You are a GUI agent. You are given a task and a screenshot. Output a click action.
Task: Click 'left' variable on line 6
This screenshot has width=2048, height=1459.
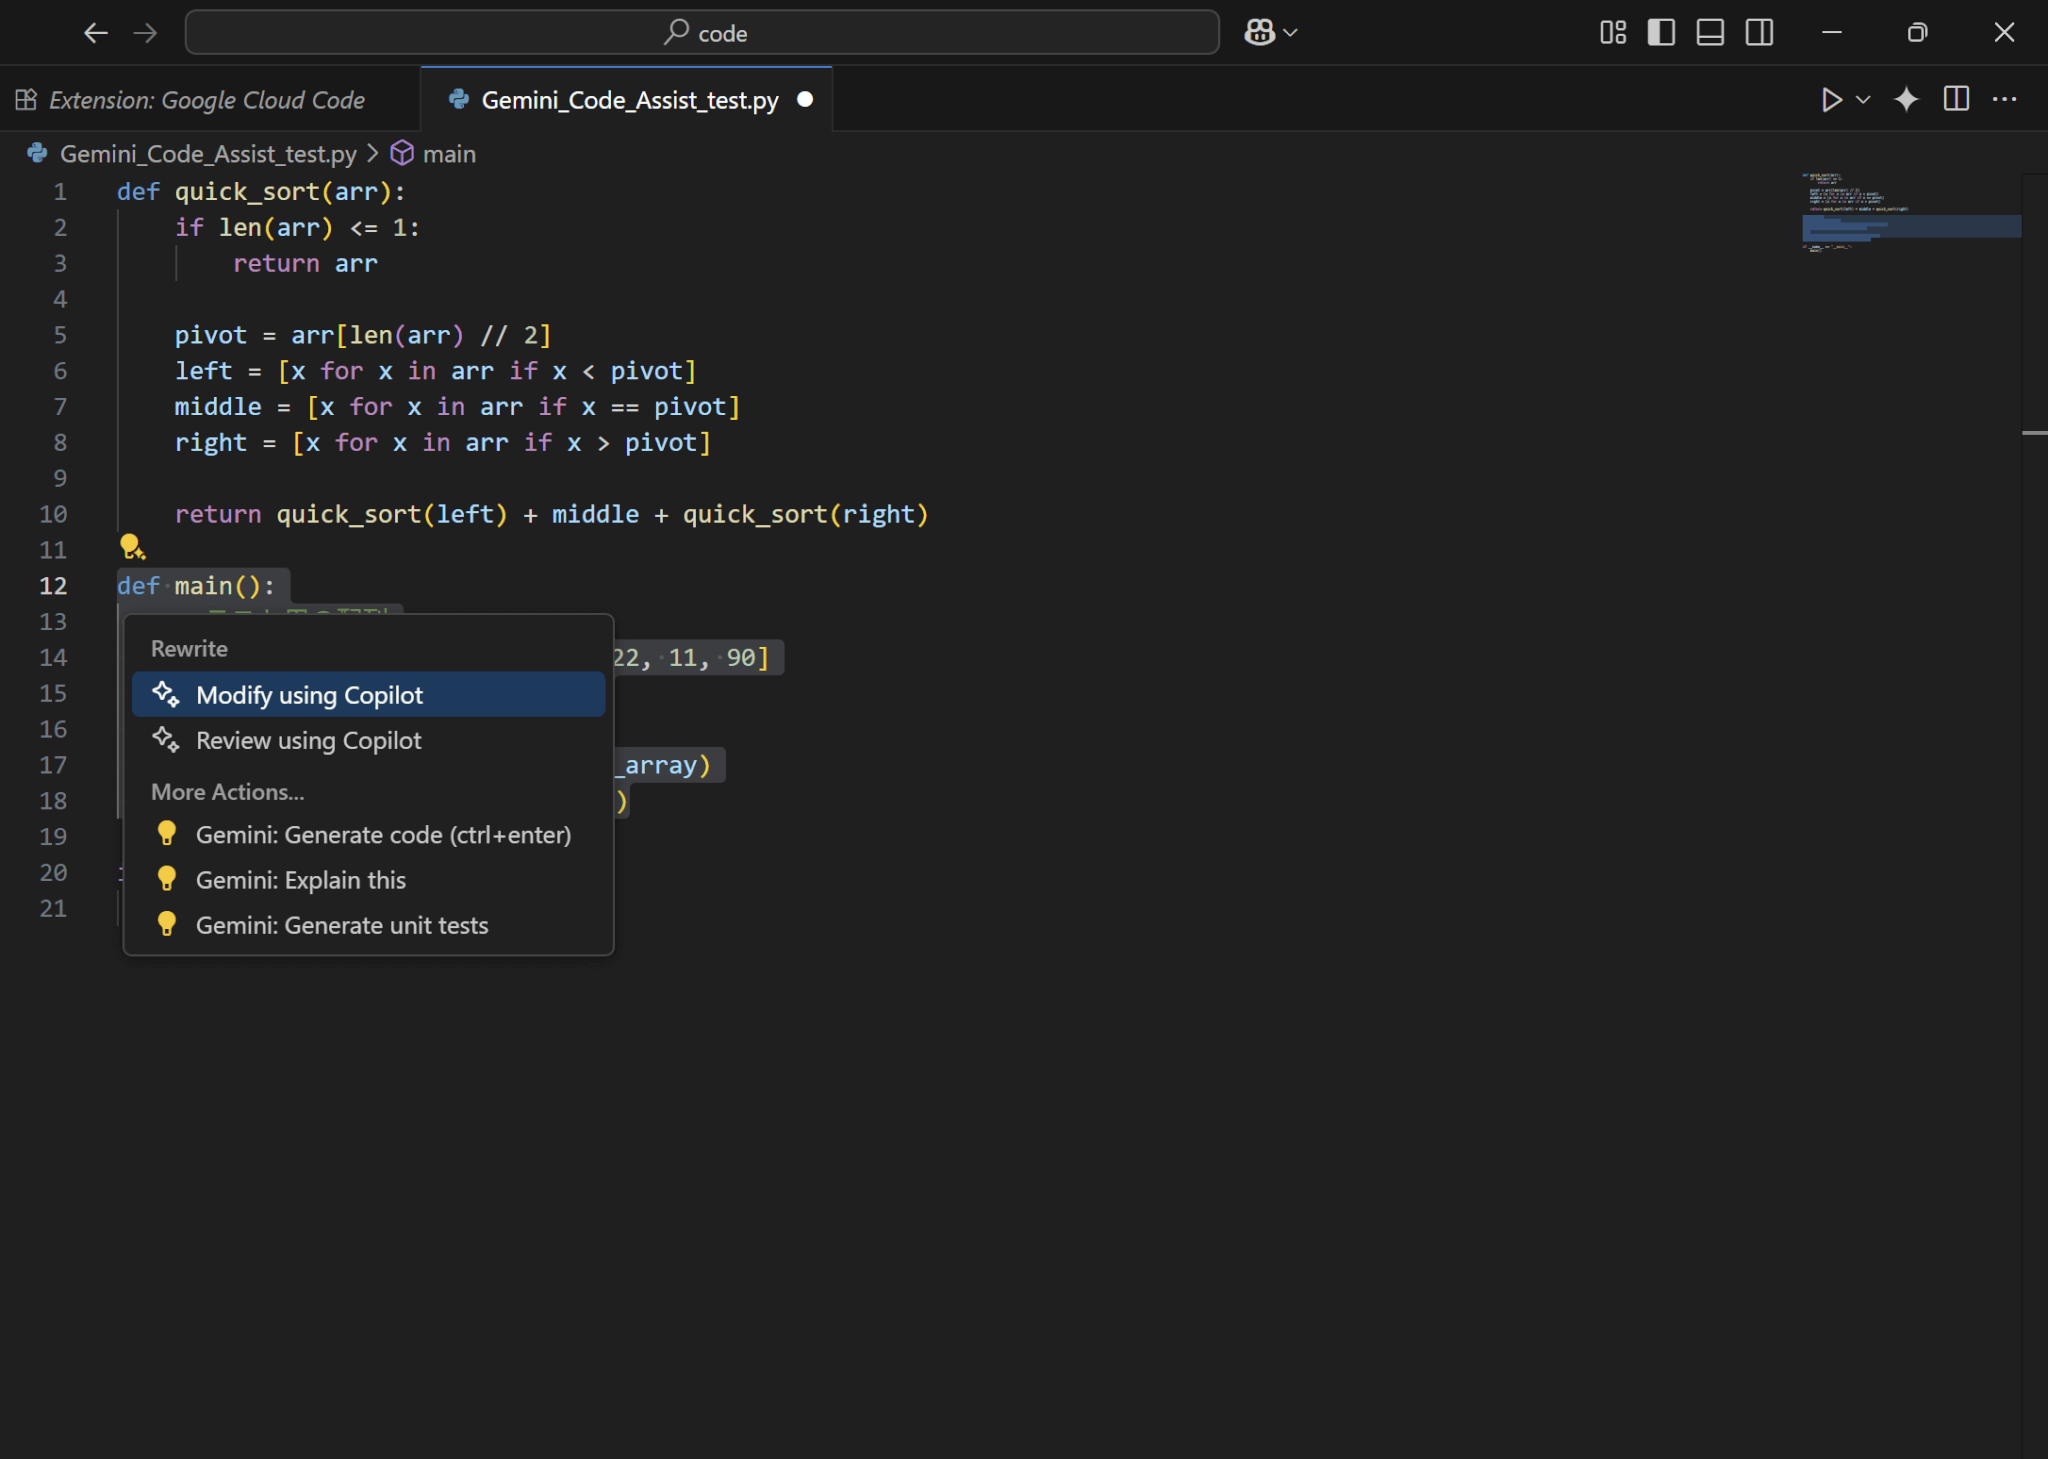coord(204,371)
